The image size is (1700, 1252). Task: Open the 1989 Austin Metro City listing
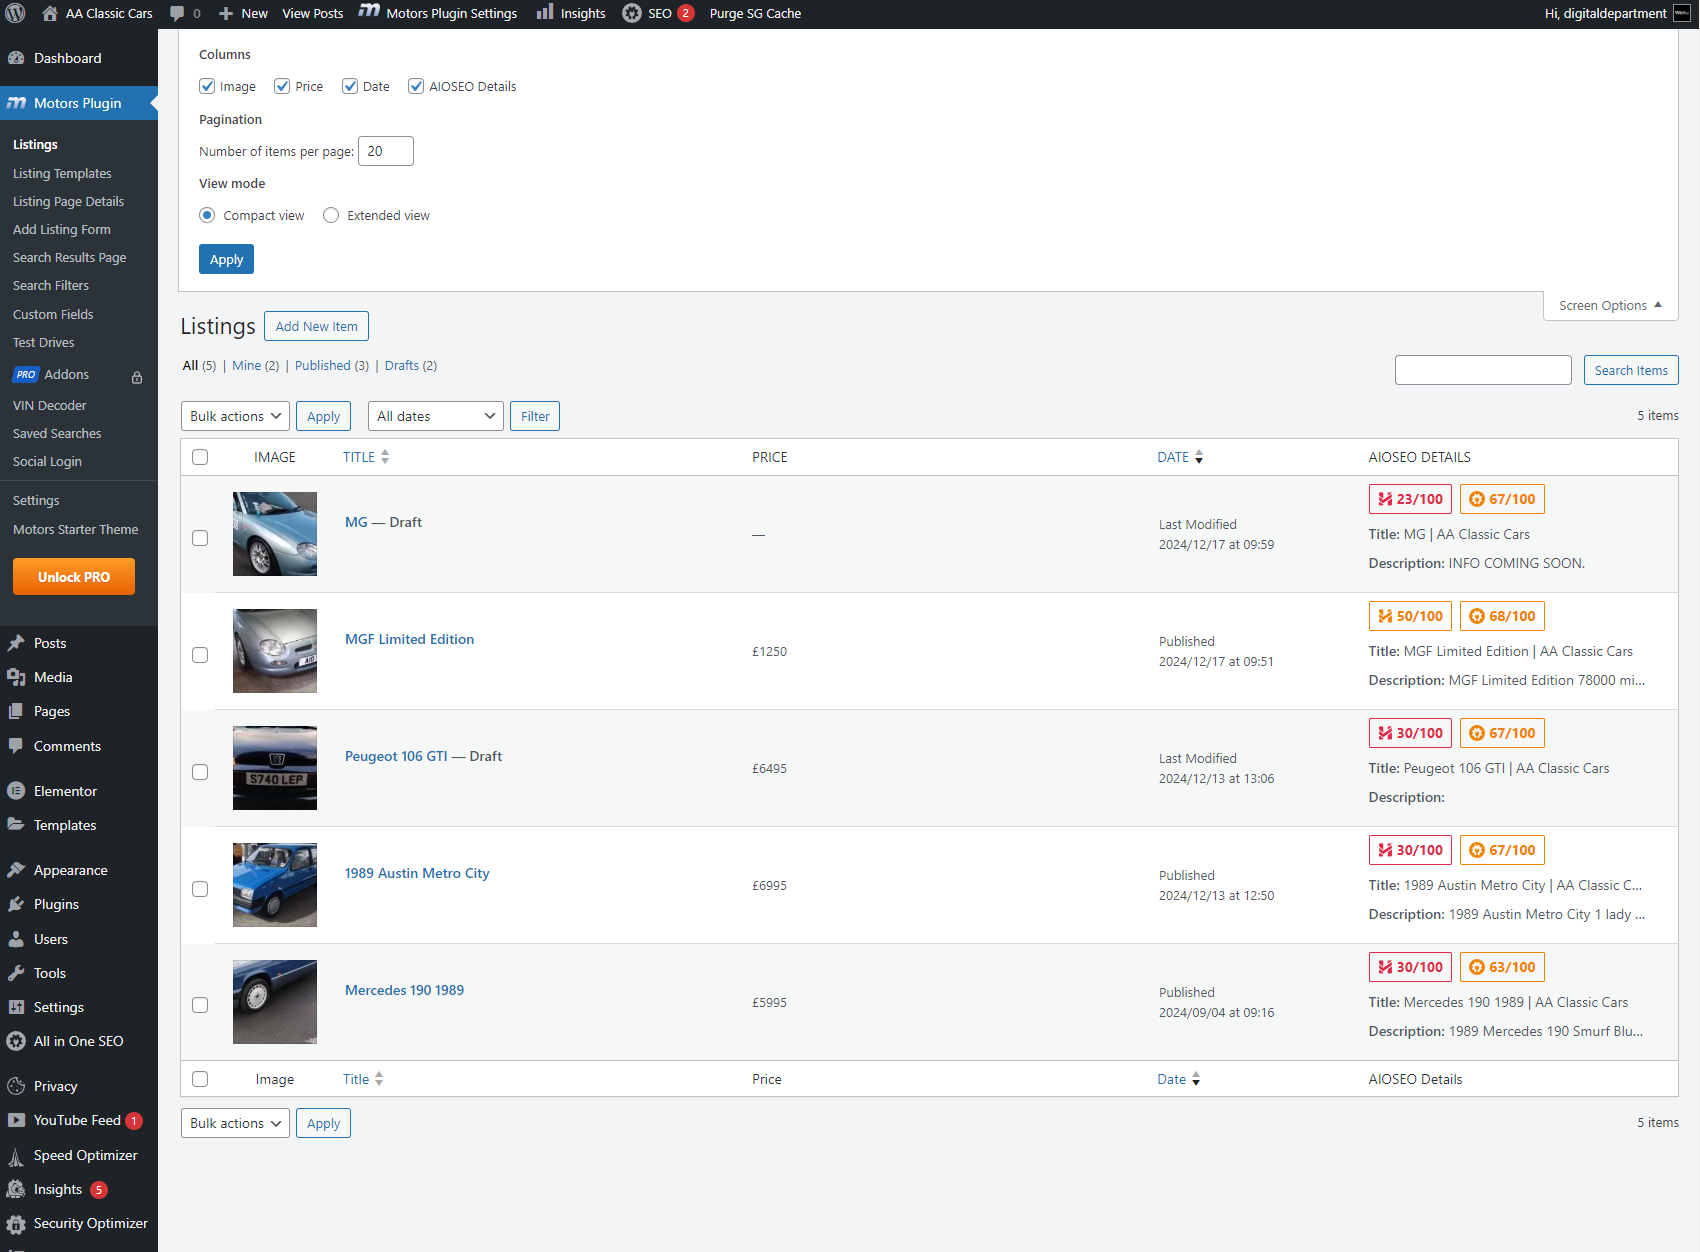click(x=417, y=873)
